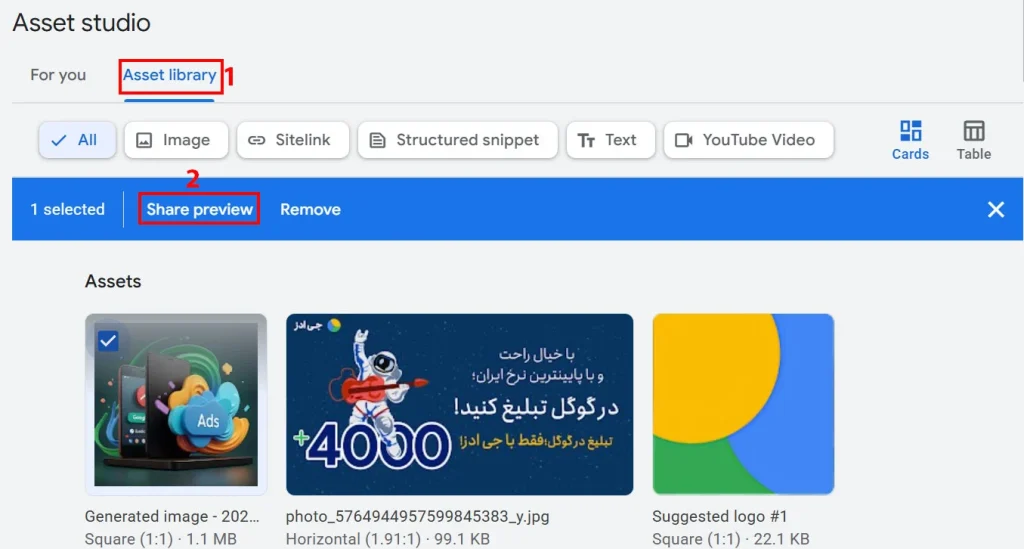Image resolution: width=1024 pixels, height=549 pixels.
Task: Click the Square (1:1) · 1.1 MB text
Action: pos(161,539)
